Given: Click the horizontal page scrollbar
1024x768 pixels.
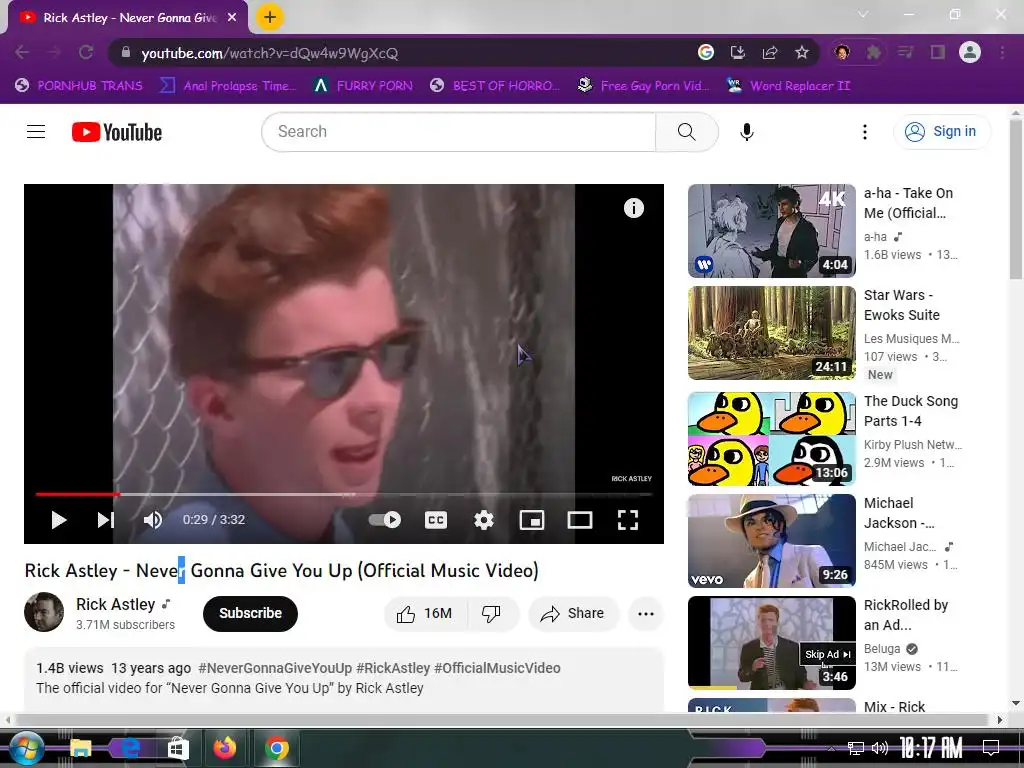Looking at the screenshot, I should (x=500, y=720).
